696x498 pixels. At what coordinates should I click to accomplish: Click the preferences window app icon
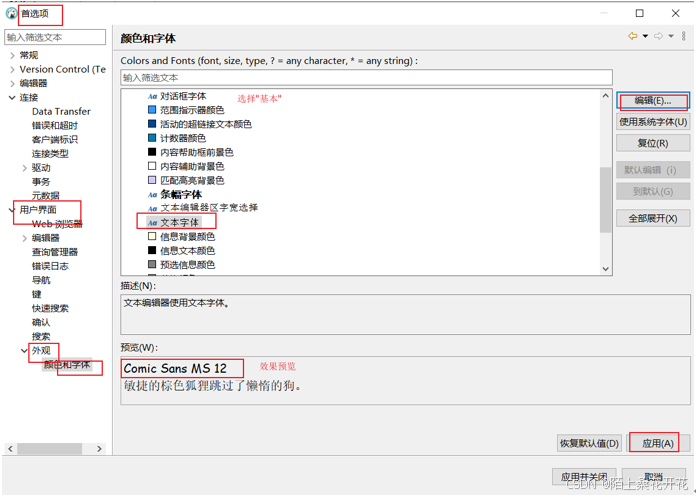(x=11, y=14)
